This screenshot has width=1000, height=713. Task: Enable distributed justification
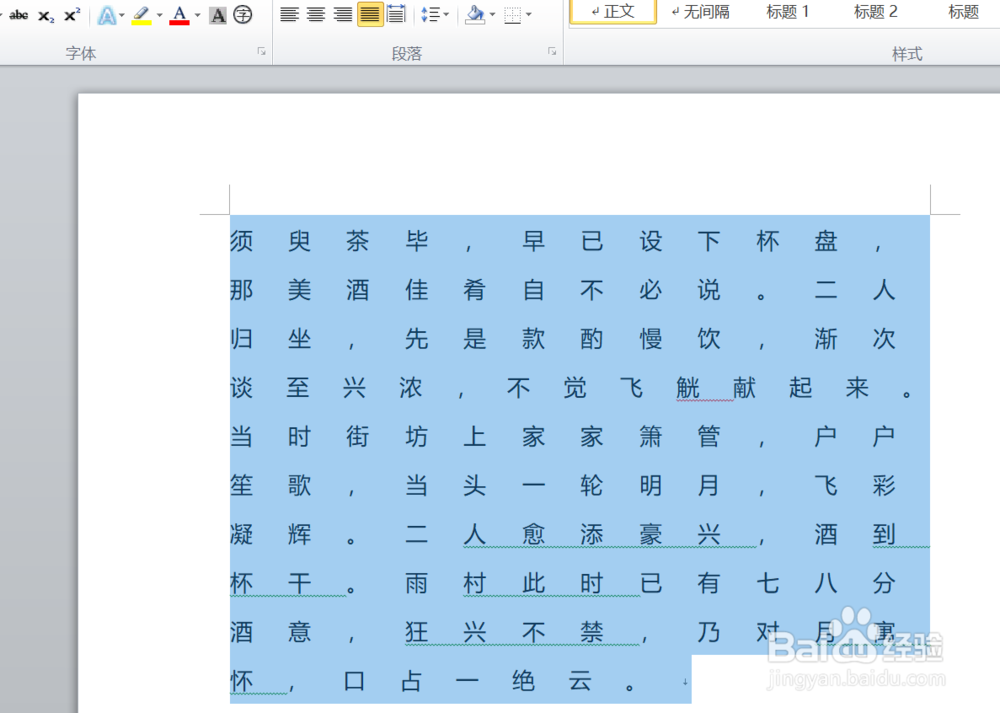point(396,14)
